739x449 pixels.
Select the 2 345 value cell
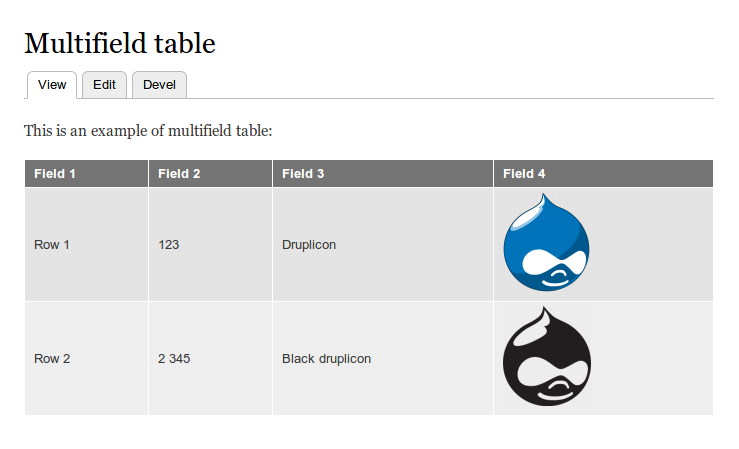coord(211,359)
